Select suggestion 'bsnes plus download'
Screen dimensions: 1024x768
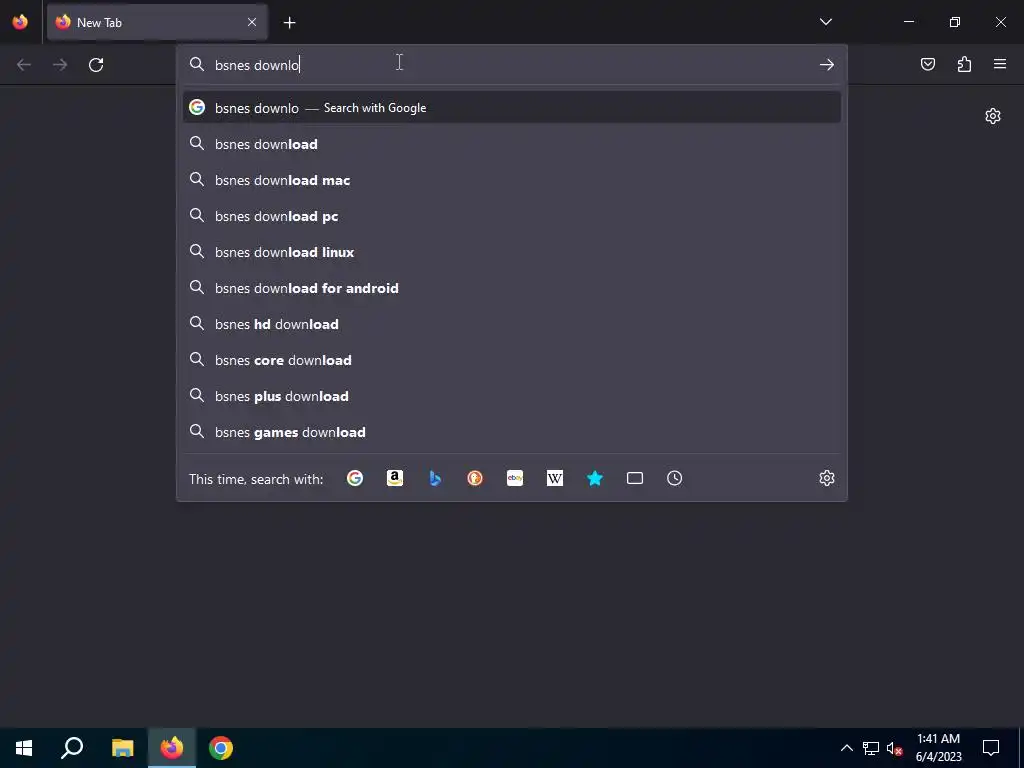(512, 396)
